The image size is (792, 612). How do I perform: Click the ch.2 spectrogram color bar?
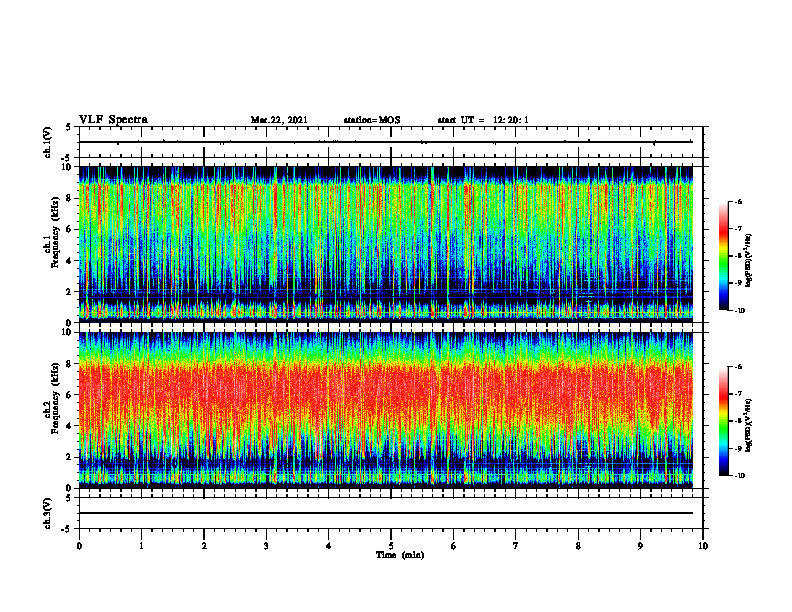coord(723,421)
